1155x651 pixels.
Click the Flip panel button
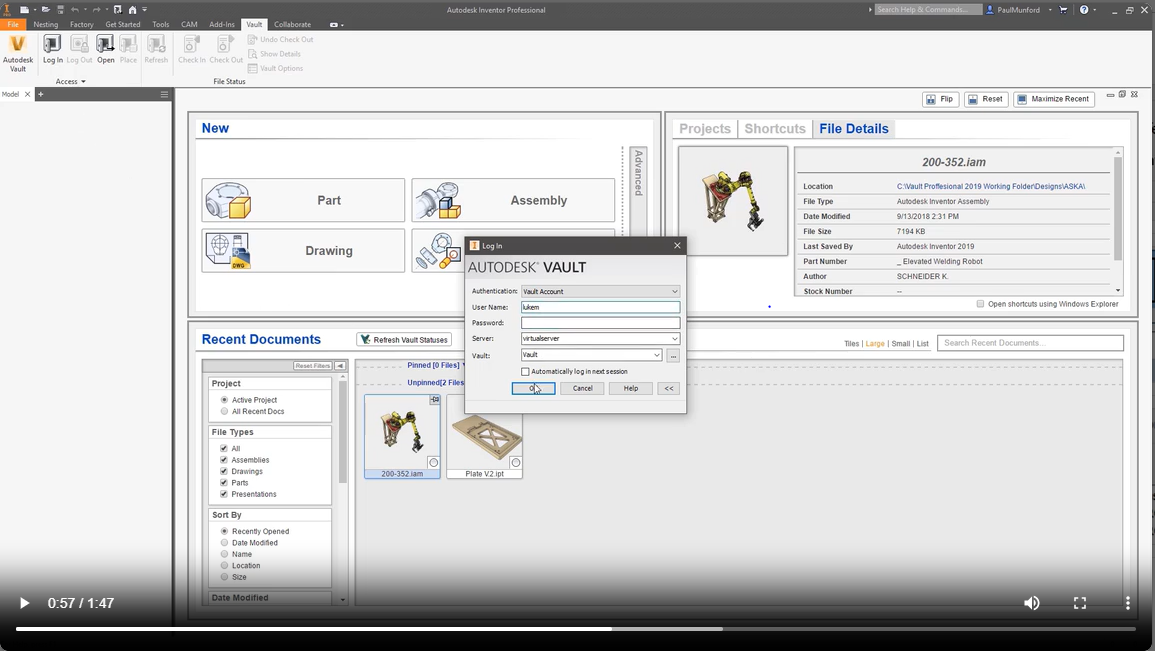click(940, 99)
